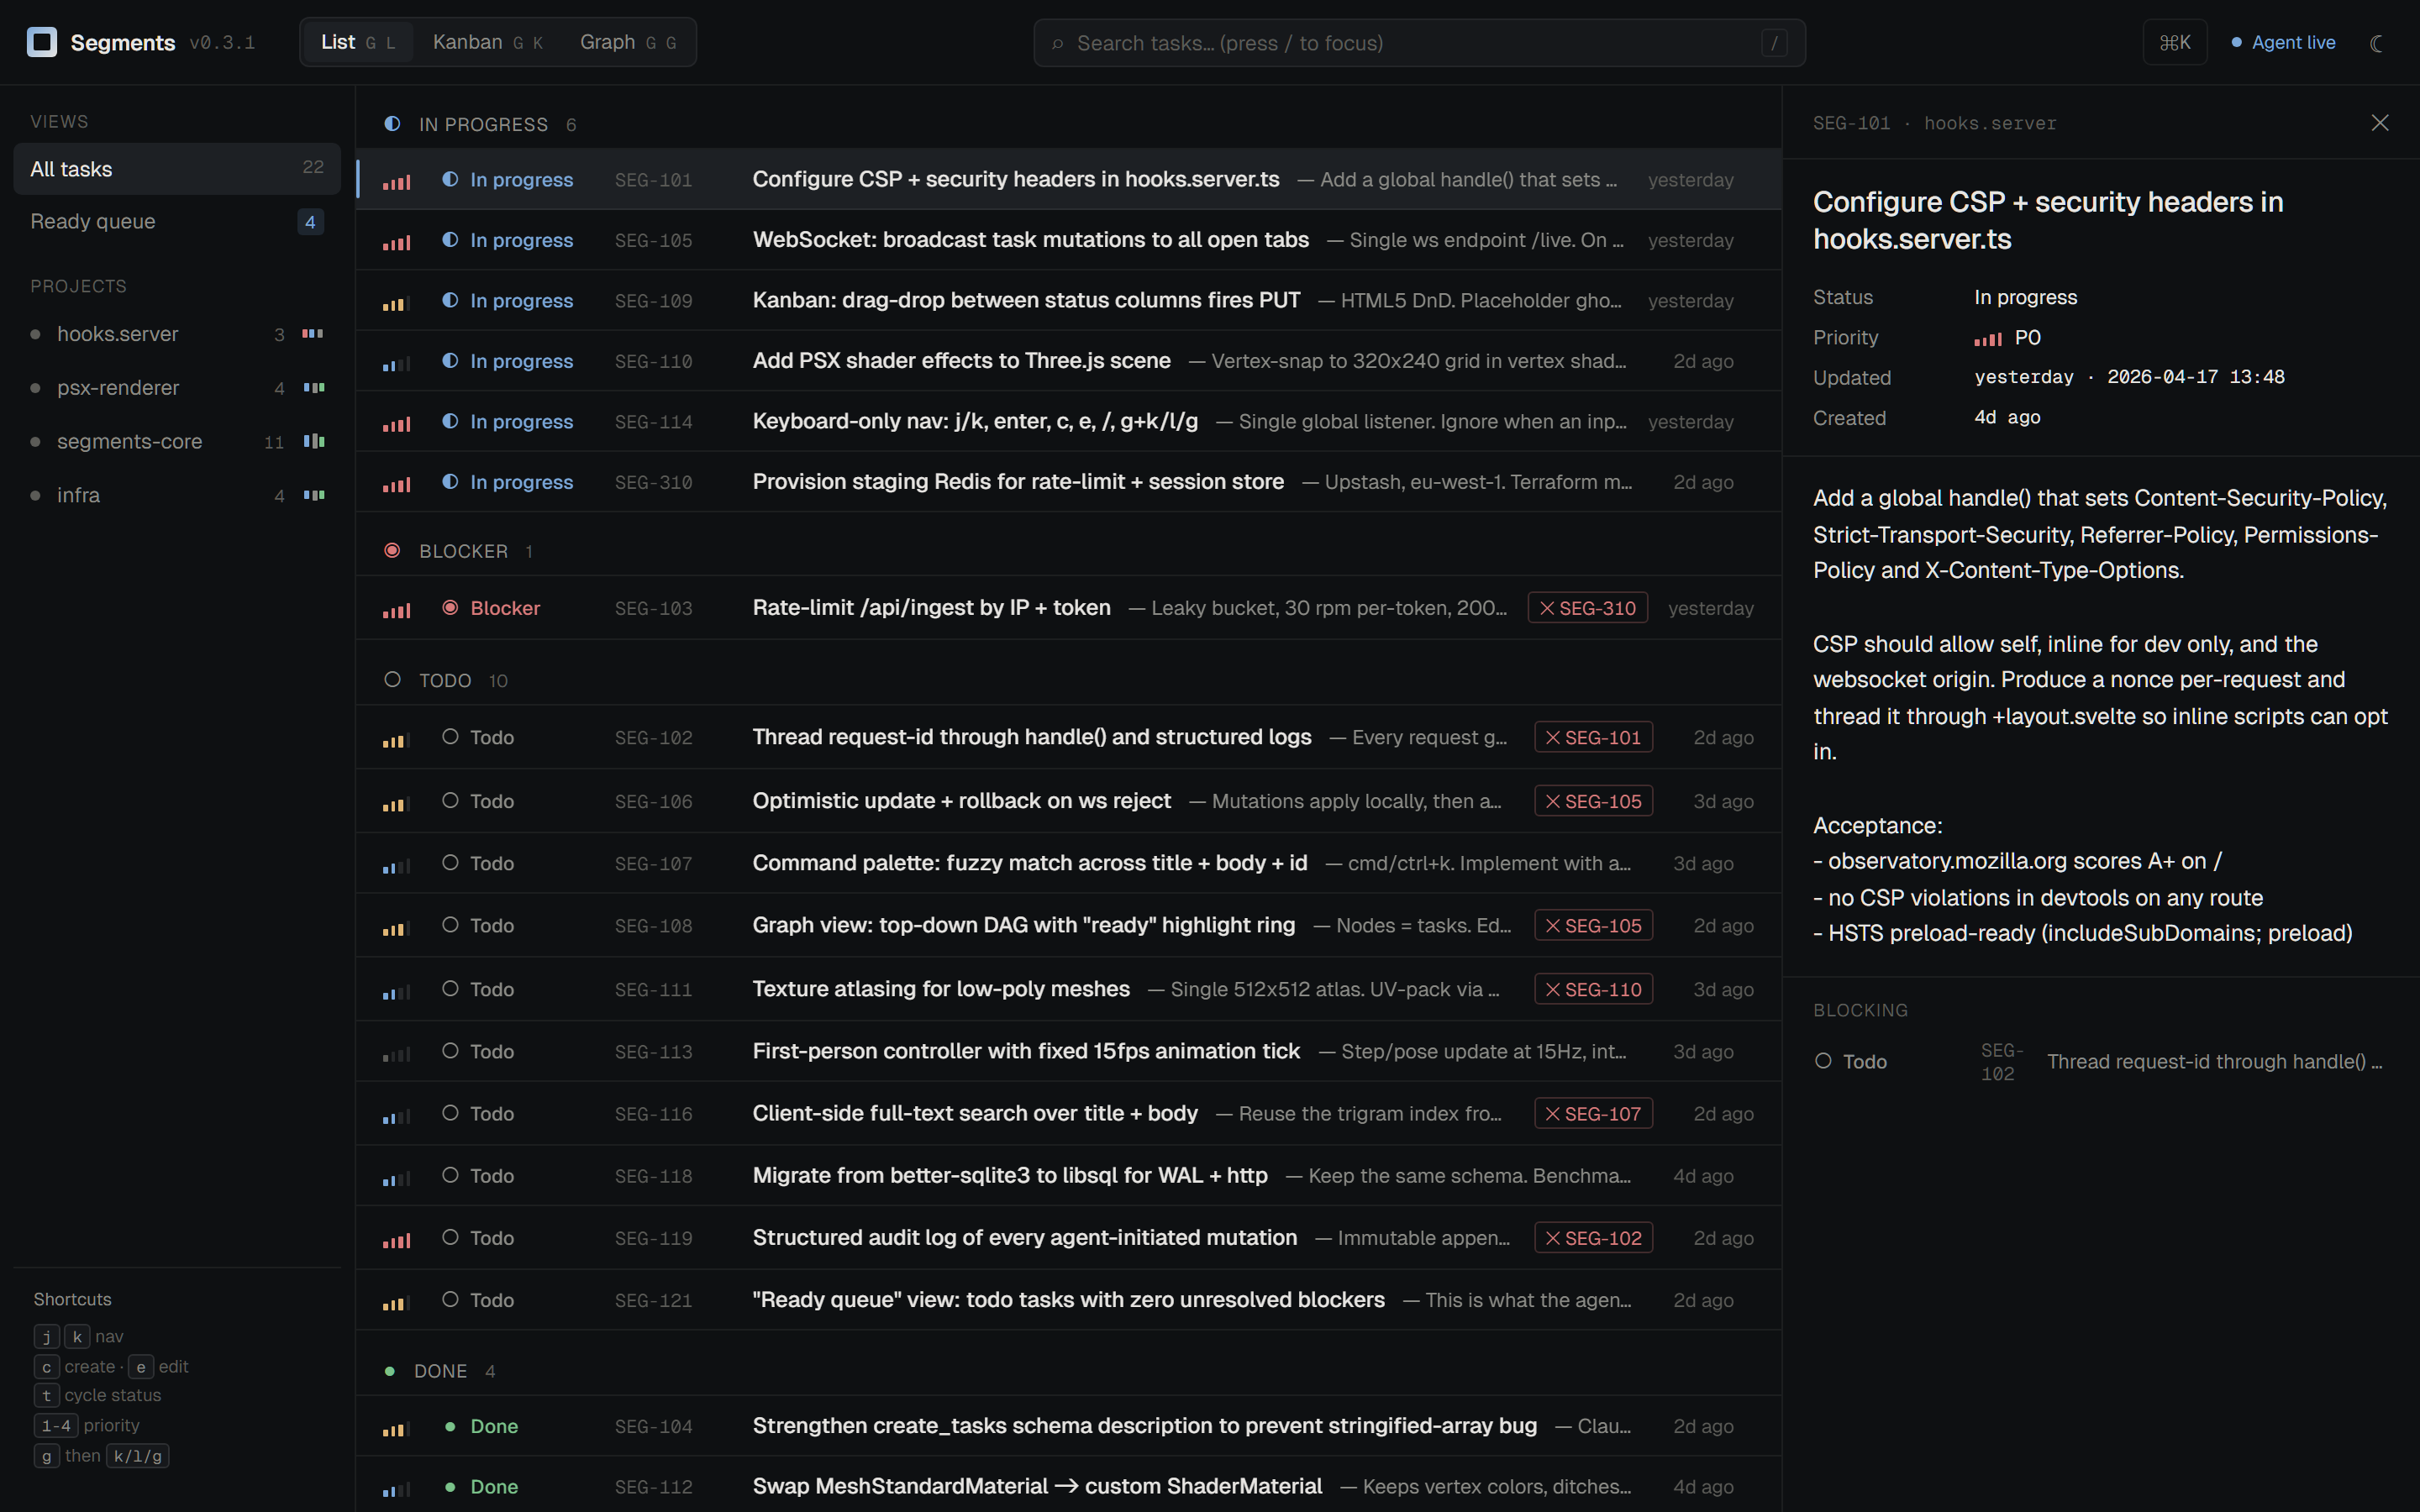Click priority bars icon on SEG-101 row

pos(397,181)
